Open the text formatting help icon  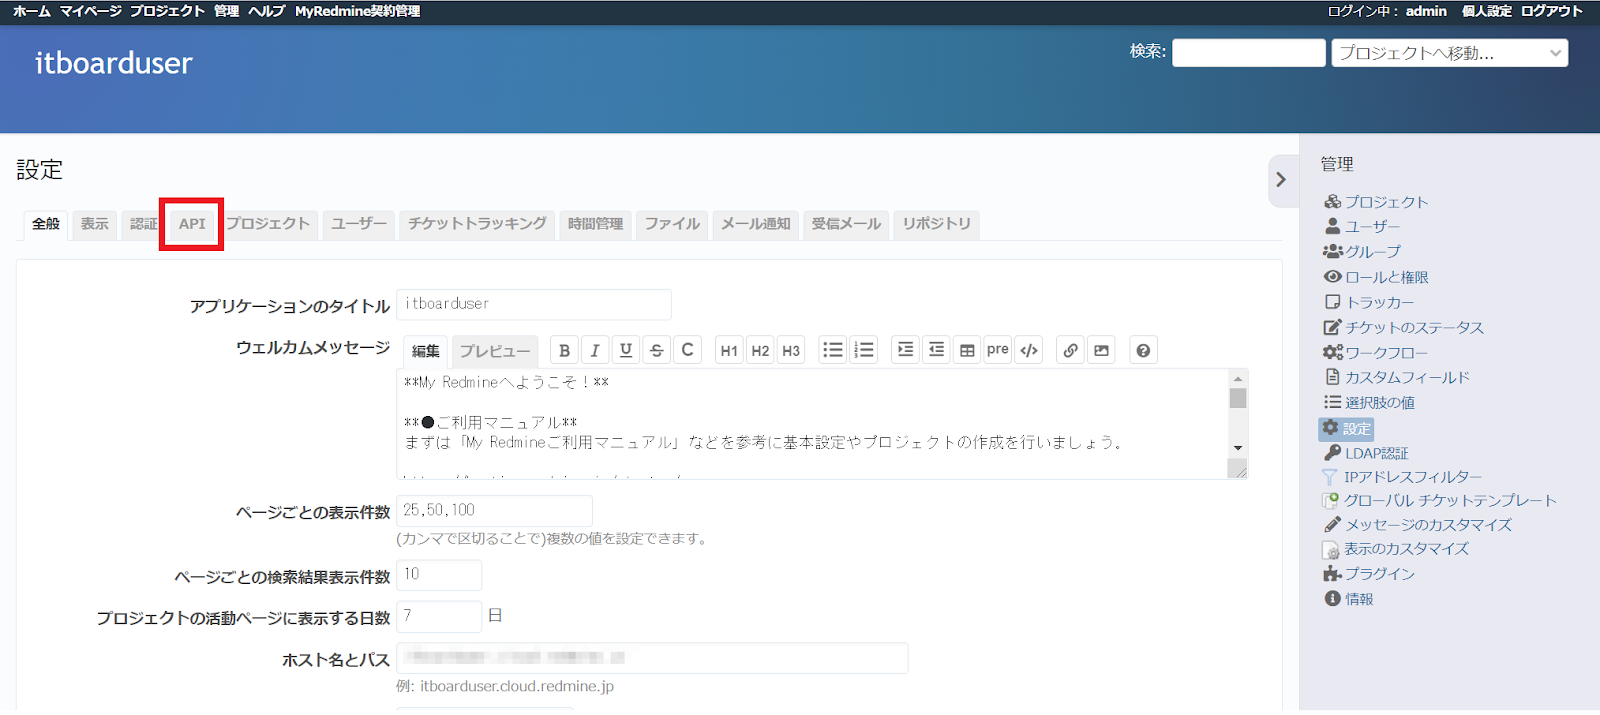coord(1143,351)
